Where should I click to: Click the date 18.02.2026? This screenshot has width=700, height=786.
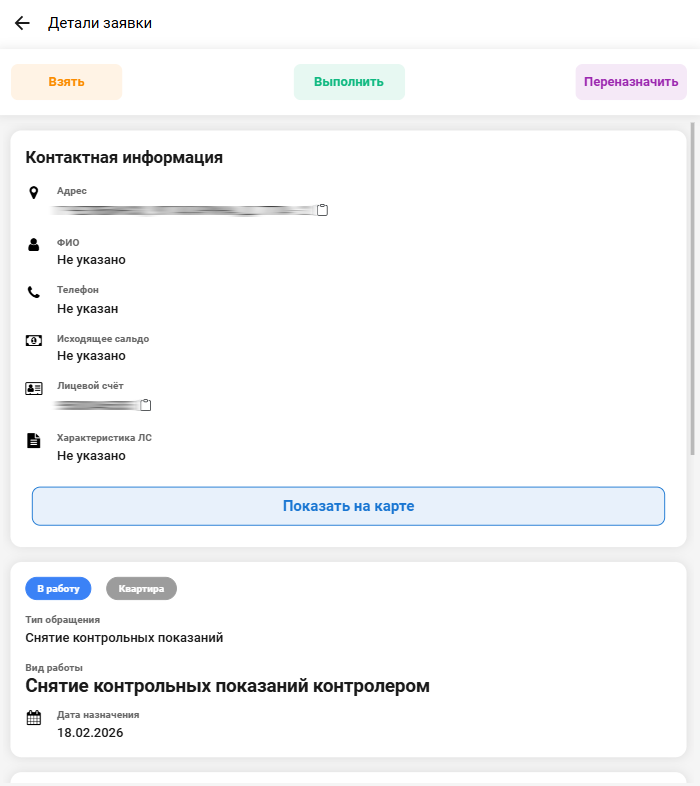point(90,732)
